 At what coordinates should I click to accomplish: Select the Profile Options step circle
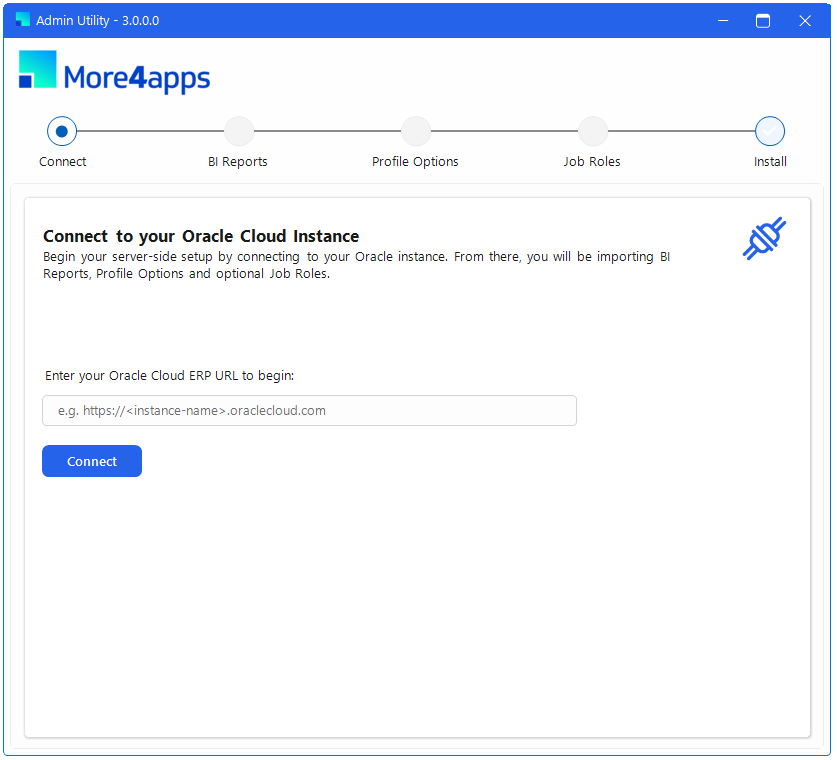416,131
